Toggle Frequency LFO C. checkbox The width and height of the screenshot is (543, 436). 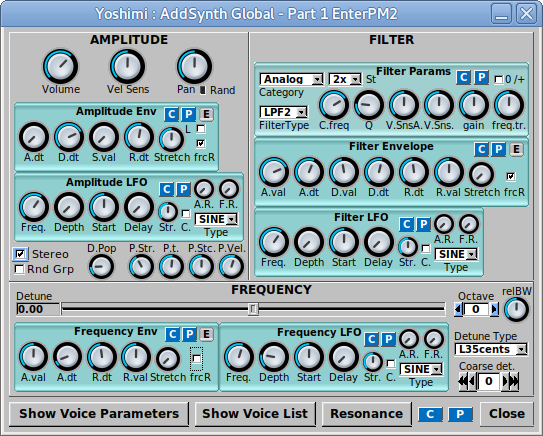coord(391,364)
